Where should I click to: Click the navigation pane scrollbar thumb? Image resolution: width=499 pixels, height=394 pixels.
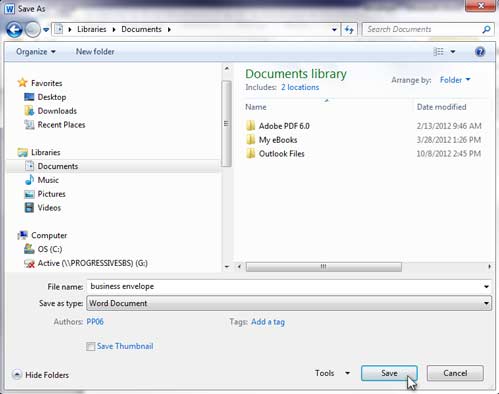click(227, 123)
